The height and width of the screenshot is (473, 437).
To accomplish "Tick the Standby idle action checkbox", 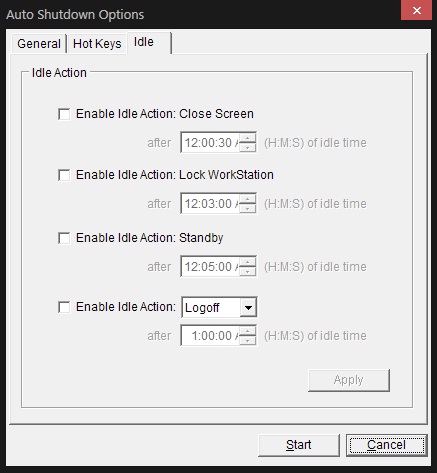I will tap(64, 238).
